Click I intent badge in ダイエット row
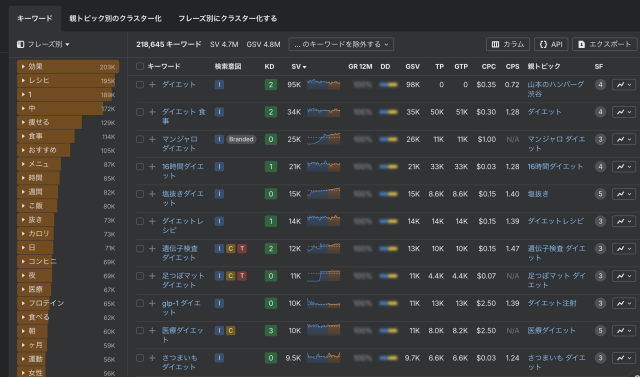 pos(219,85)
